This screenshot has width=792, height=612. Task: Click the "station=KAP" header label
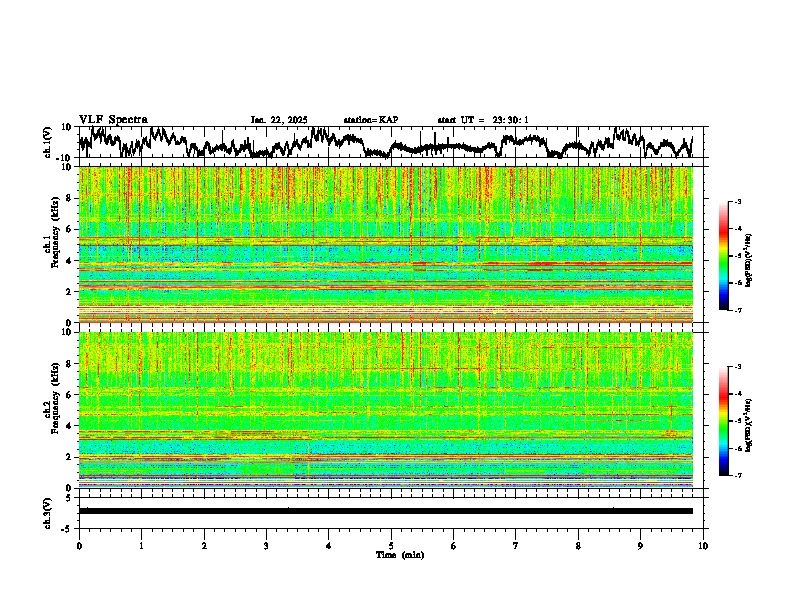coord(371,120)
